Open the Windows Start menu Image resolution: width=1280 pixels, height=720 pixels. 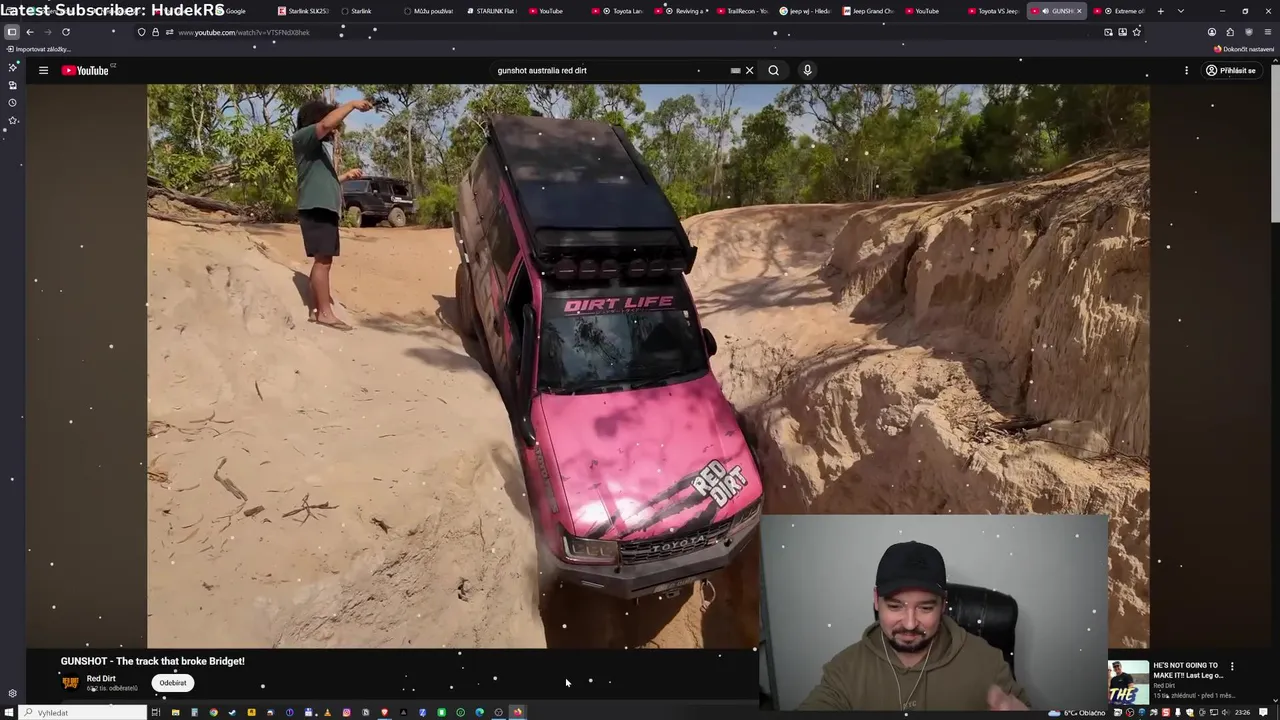click(10, 713)
